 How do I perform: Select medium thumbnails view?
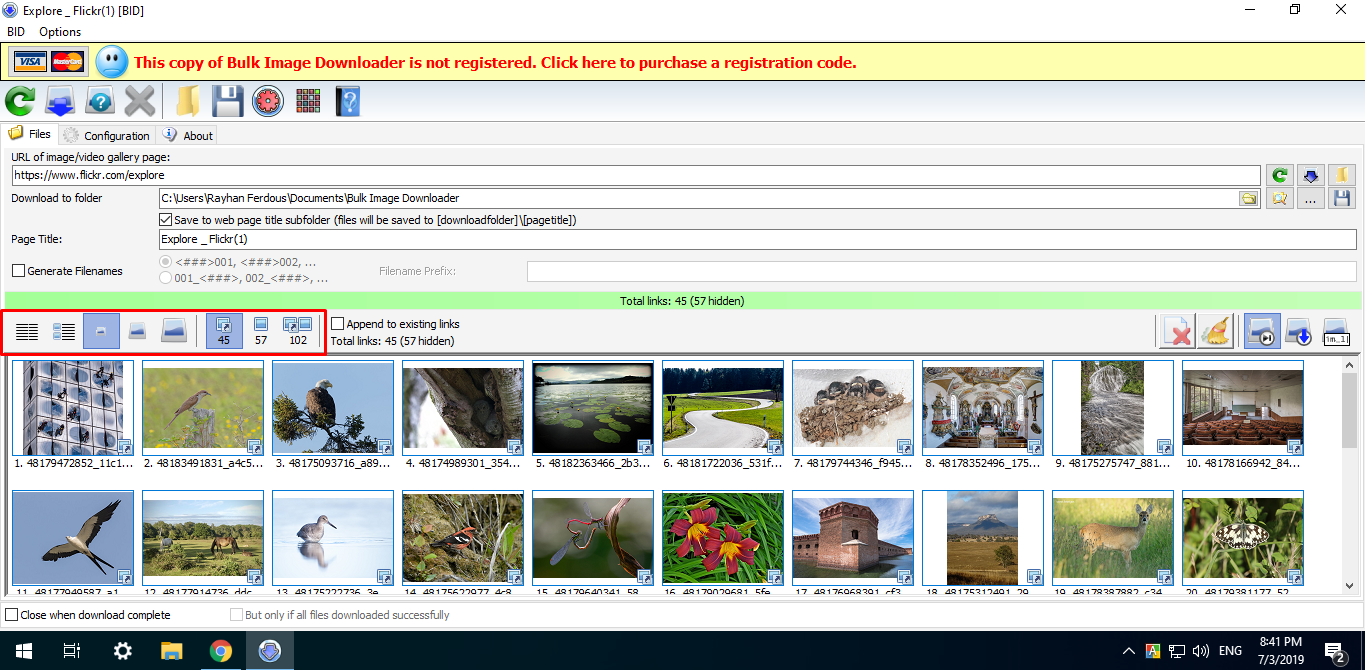[x=138, y=331]
